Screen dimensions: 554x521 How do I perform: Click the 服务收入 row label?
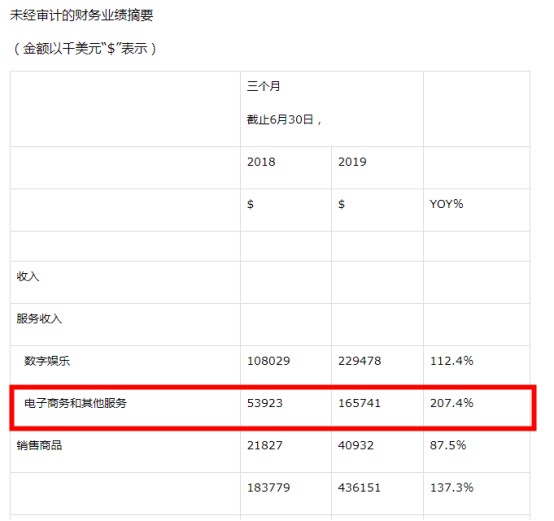tap(39, 319)
